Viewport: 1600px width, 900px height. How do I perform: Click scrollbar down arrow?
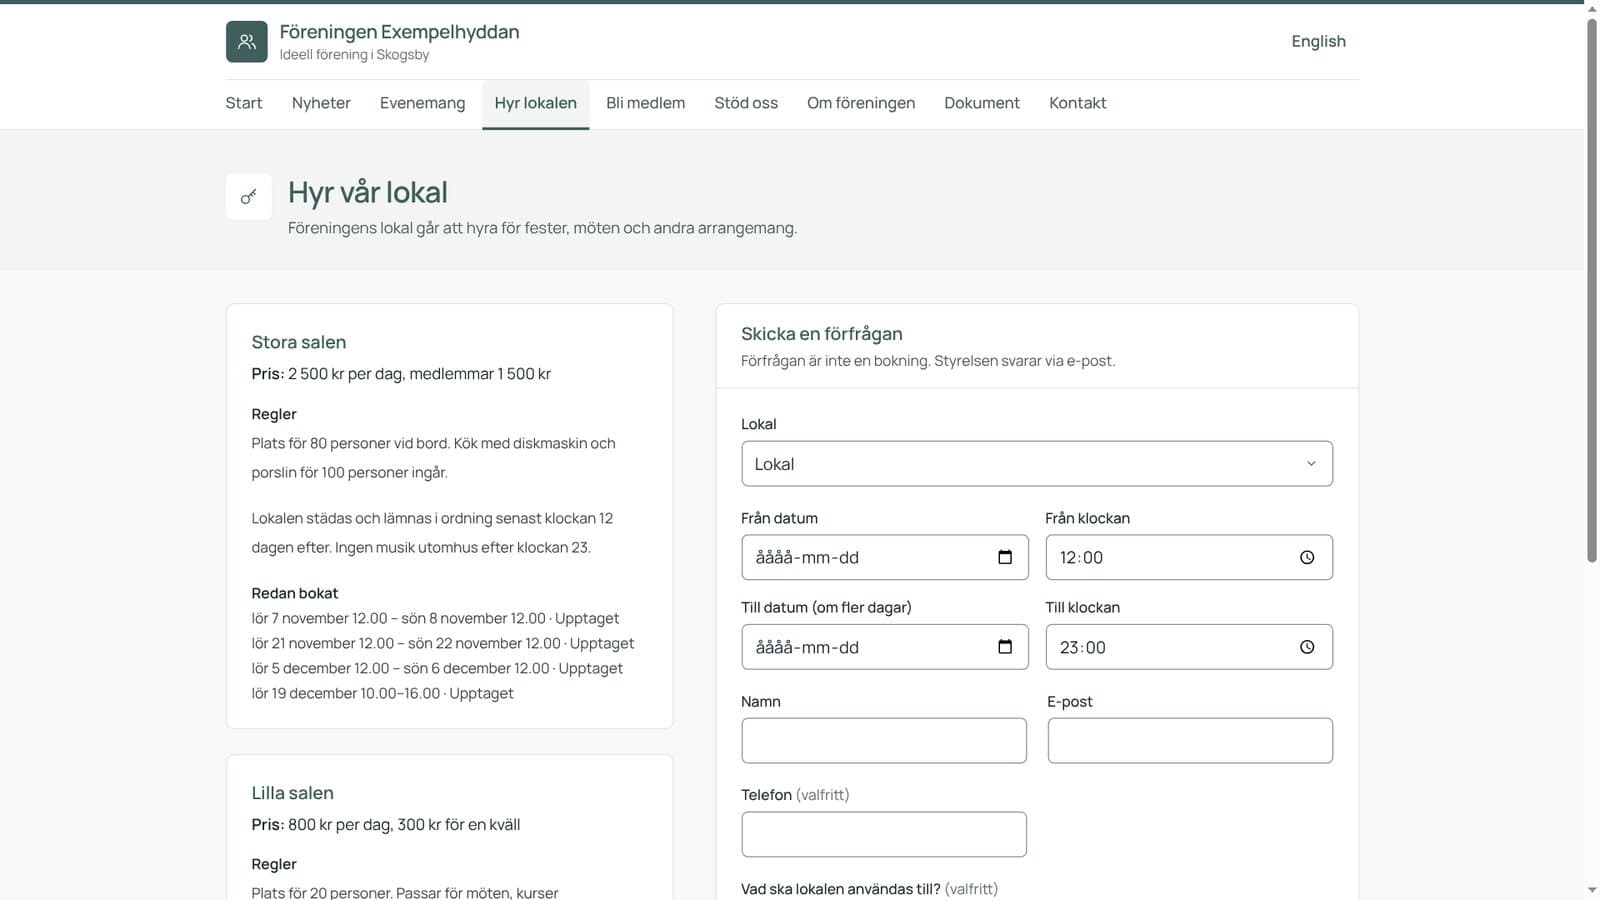click(1592, 890)
